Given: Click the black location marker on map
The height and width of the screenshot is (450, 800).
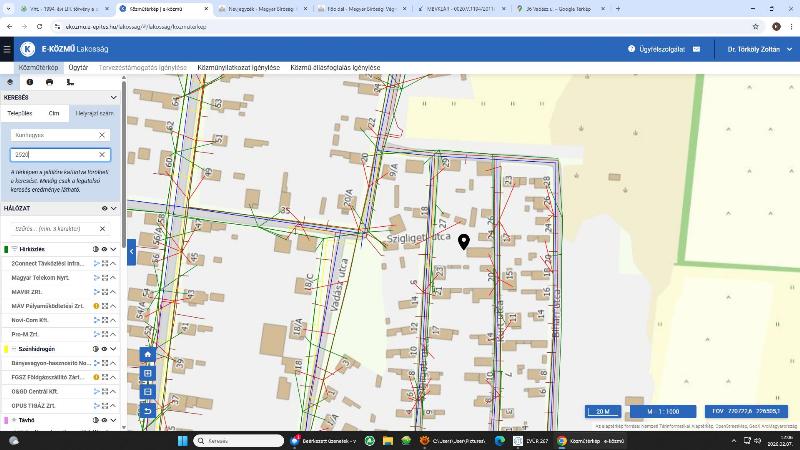Looking at the screenshot, I should coord(464,241).
